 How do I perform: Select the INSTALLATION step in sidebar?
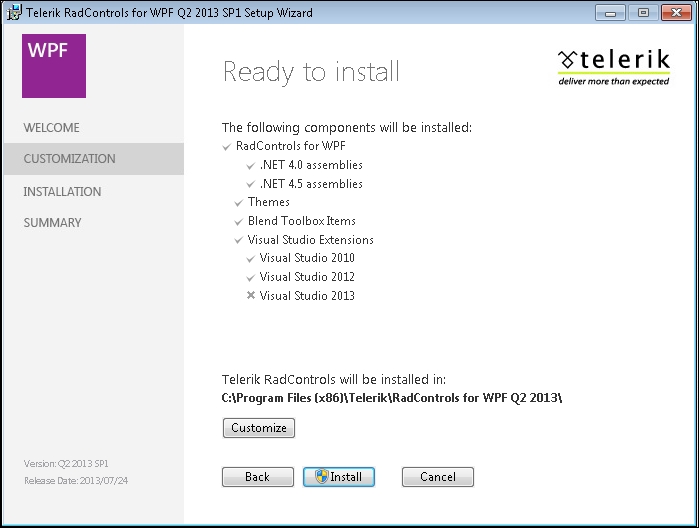coord(62,192)
